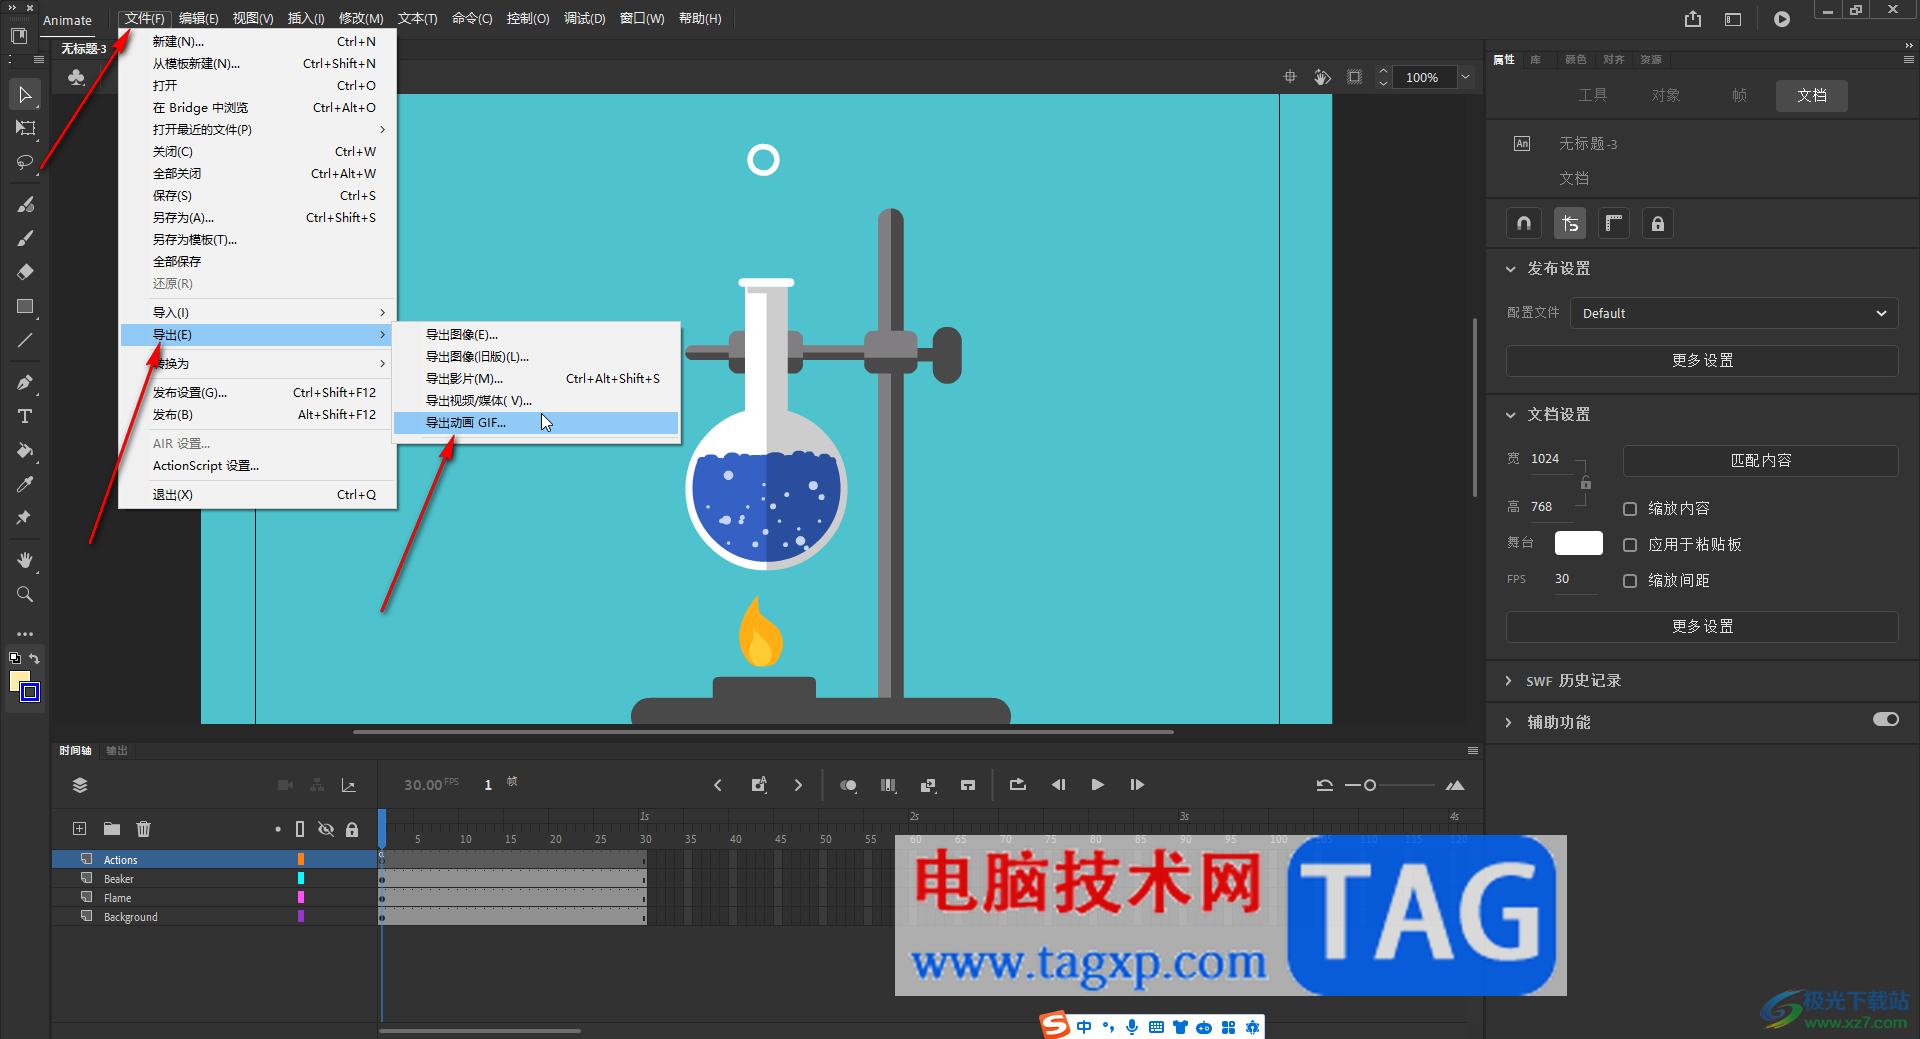The height and width of the screenshot is (1039, 1920).
Task: Open the share icon at top right
Action: 1692,19
